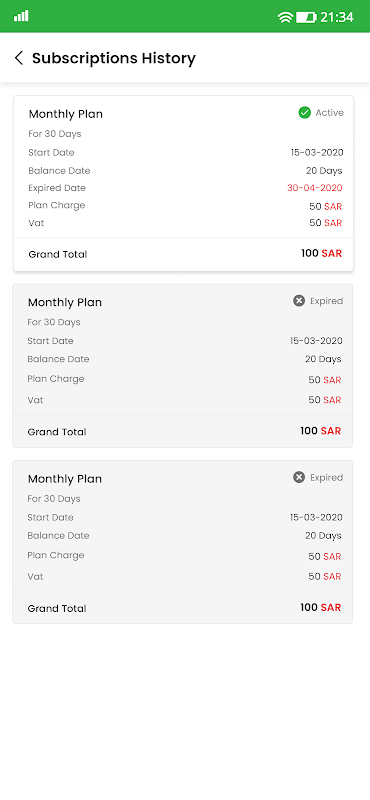This screenshot has width=370, height=800.
Task: Open the active Monthly Plan card
Action: (183, 183)
